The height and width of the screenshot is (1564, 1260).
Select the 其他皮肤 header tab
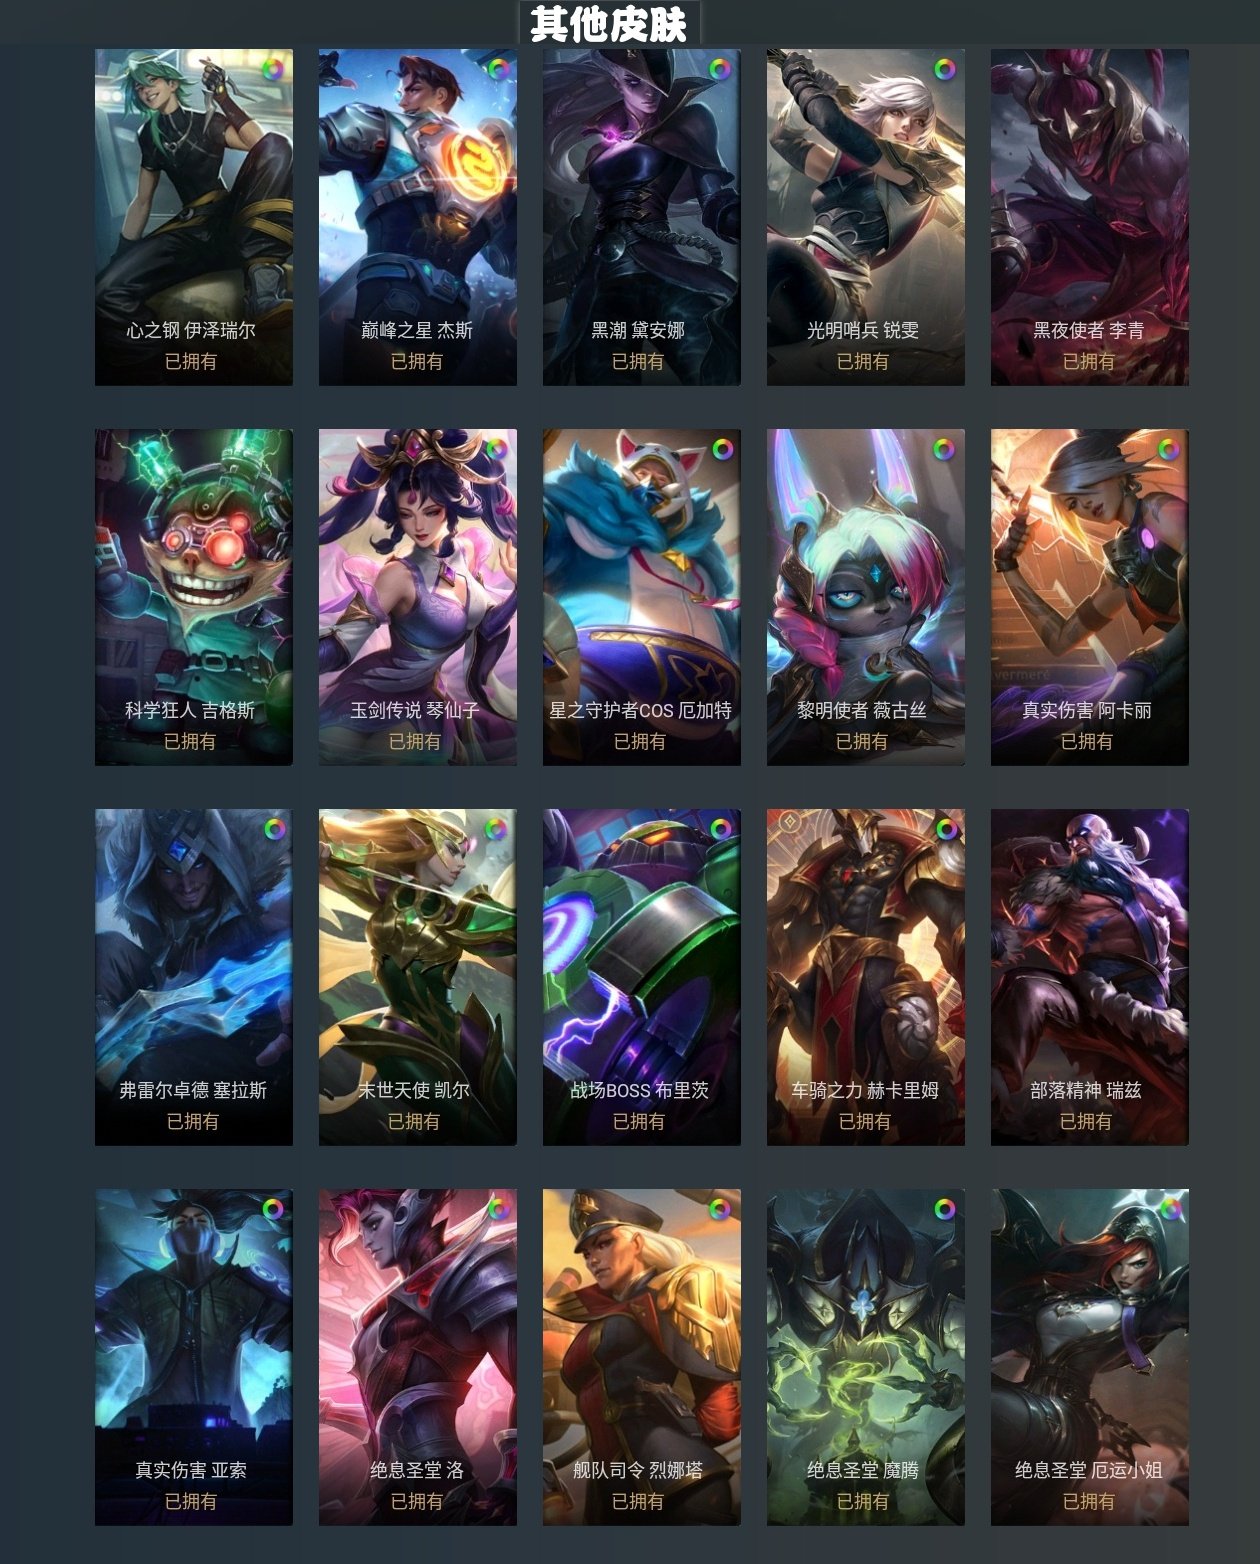coord(608,23)
